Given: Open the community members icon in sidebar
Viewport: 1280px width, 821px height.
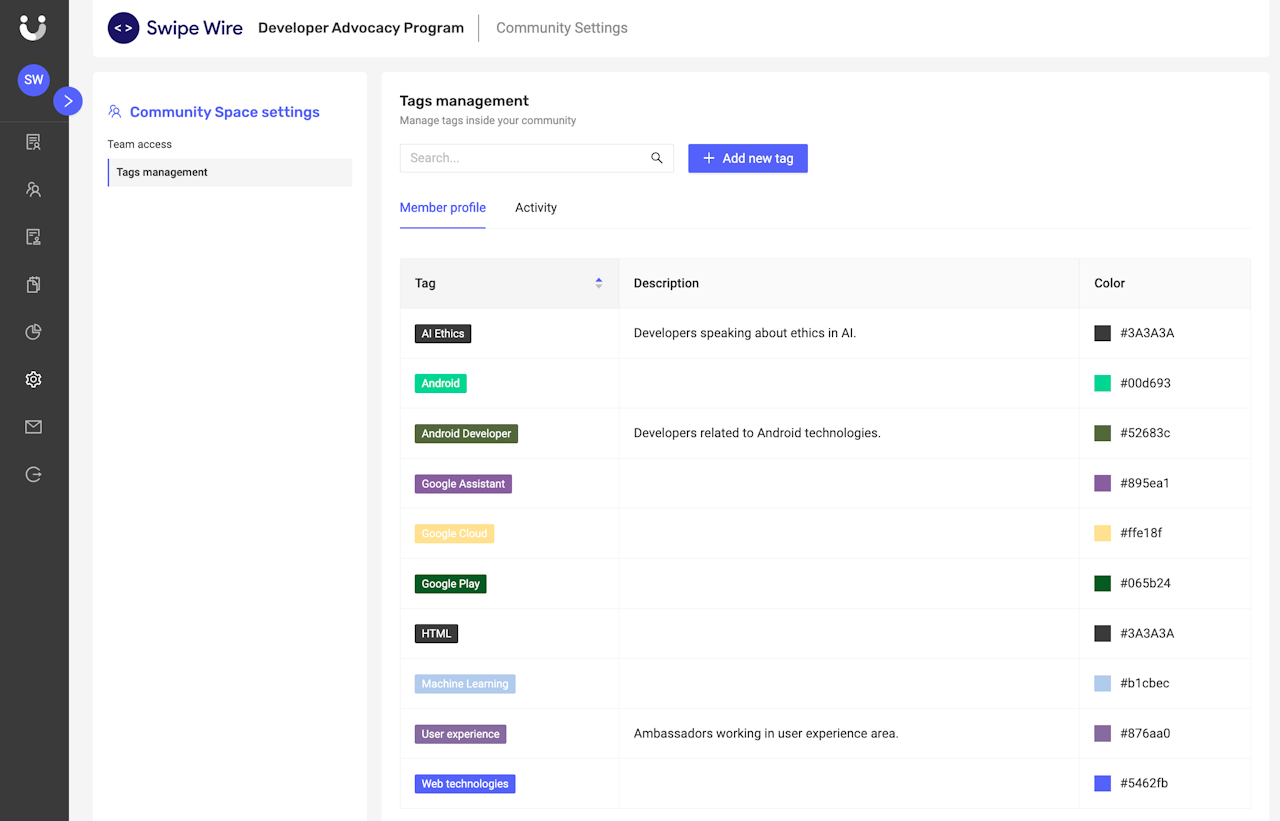Looking at the screenshot, I should coord(33,189).
